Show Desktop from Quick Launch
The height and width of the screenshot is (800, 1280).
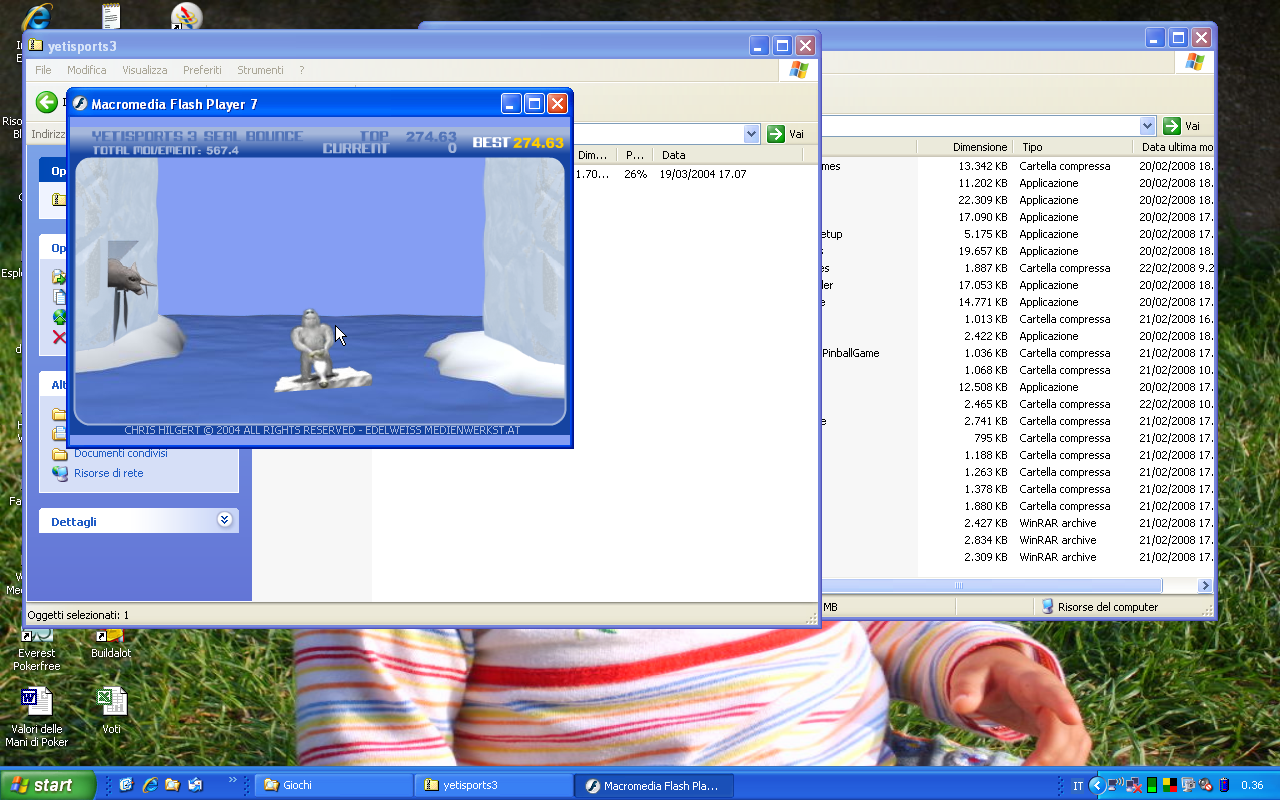(125, 785)
